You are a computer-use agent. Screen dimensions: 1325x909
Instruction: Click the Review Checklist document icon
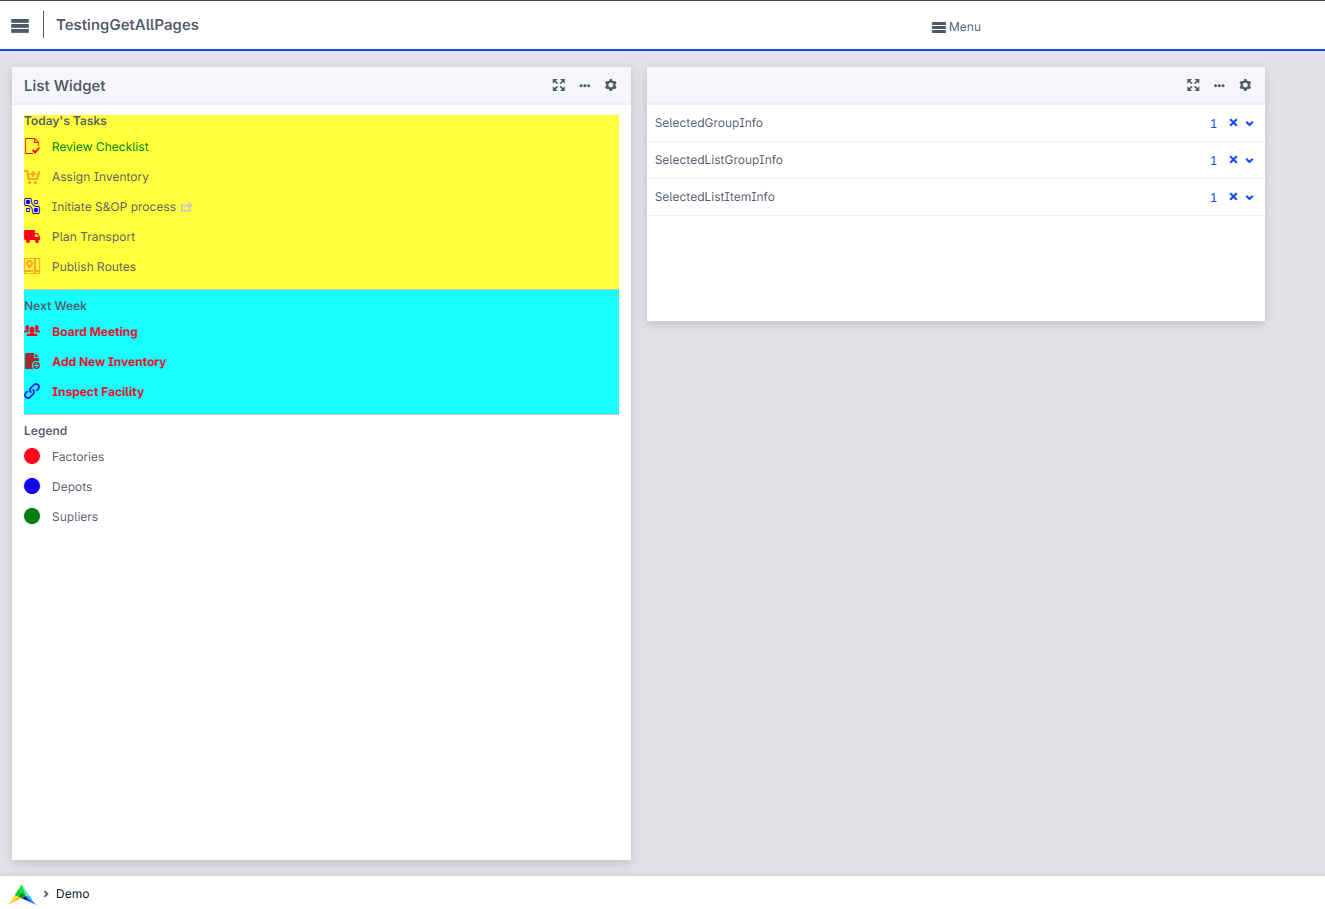point(32,147)
